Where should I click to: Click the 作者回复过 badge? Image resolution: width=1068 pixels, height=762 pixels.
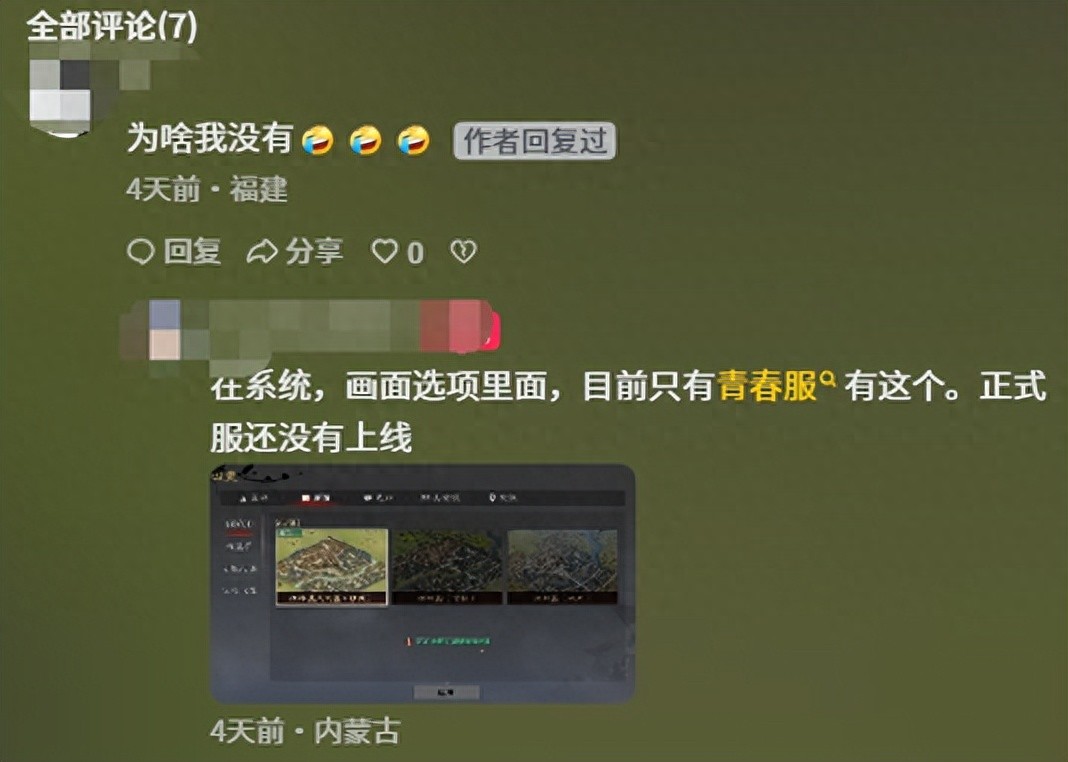535,141
